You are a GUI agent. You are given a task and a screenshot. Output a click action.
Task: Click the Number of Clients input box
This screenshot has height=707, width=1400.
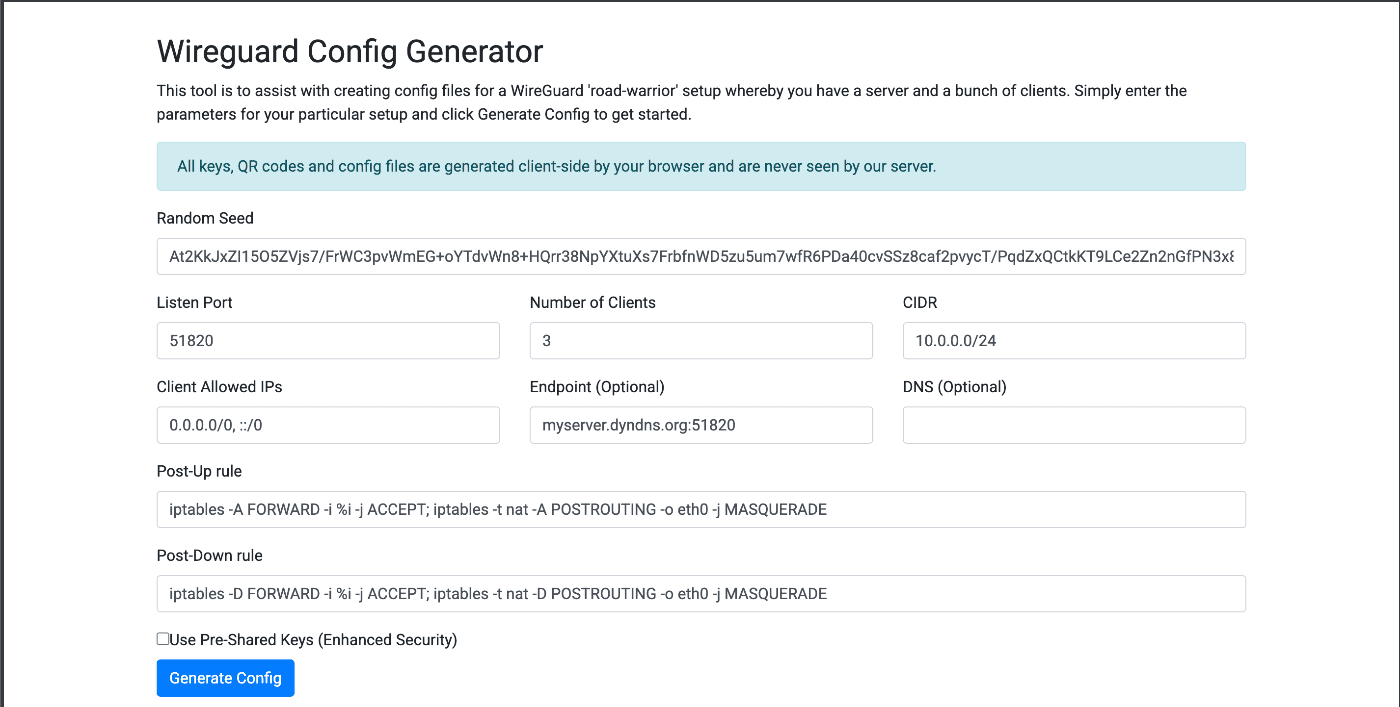click(x=700, y=340)
